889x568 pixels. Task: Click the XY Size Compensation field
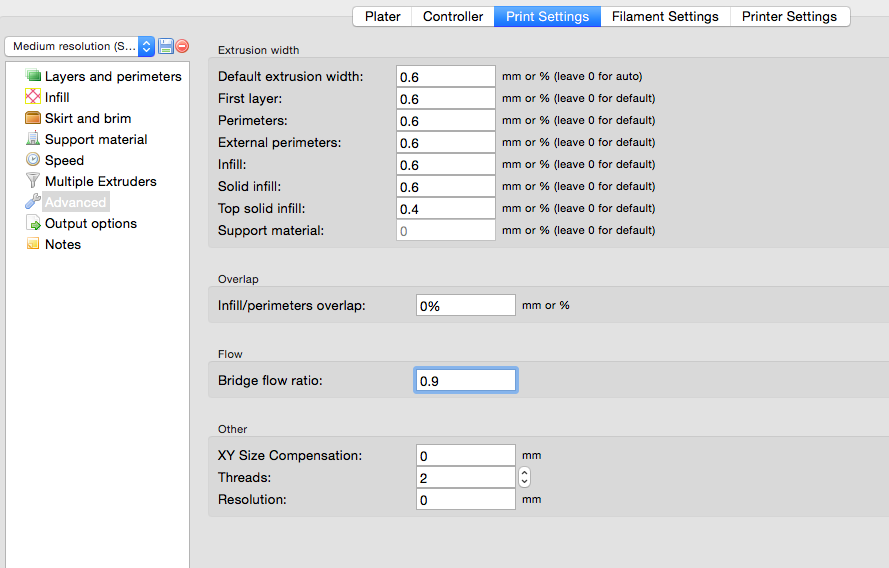(x=465, y=456)
